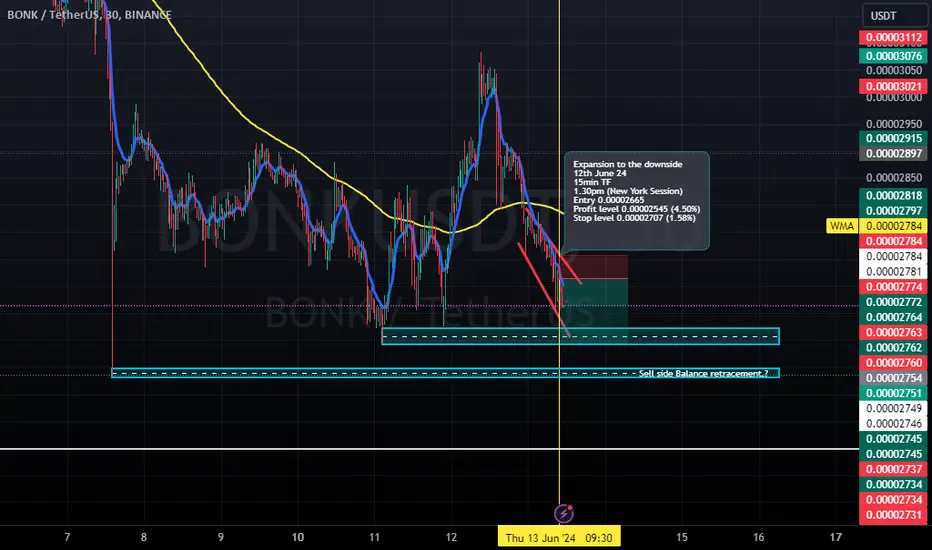Viewport: 932px width, 550px height.
Task: Click the green 0.00002751 price label
Action: 893,393
